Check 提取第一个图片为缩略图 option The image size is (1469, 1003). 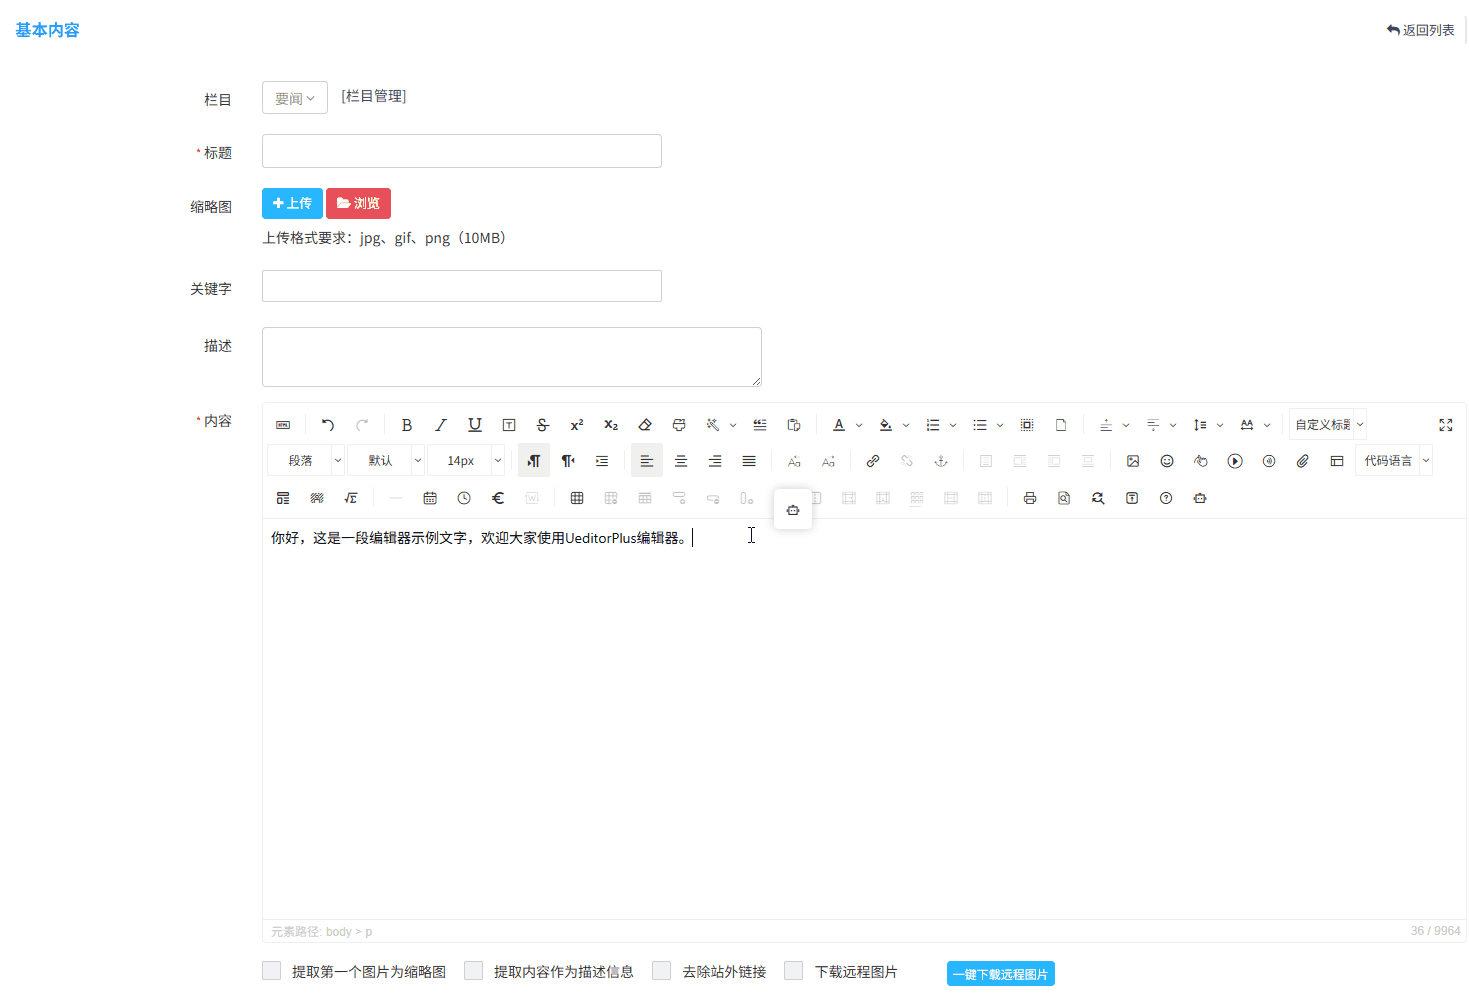click(271, 970)
